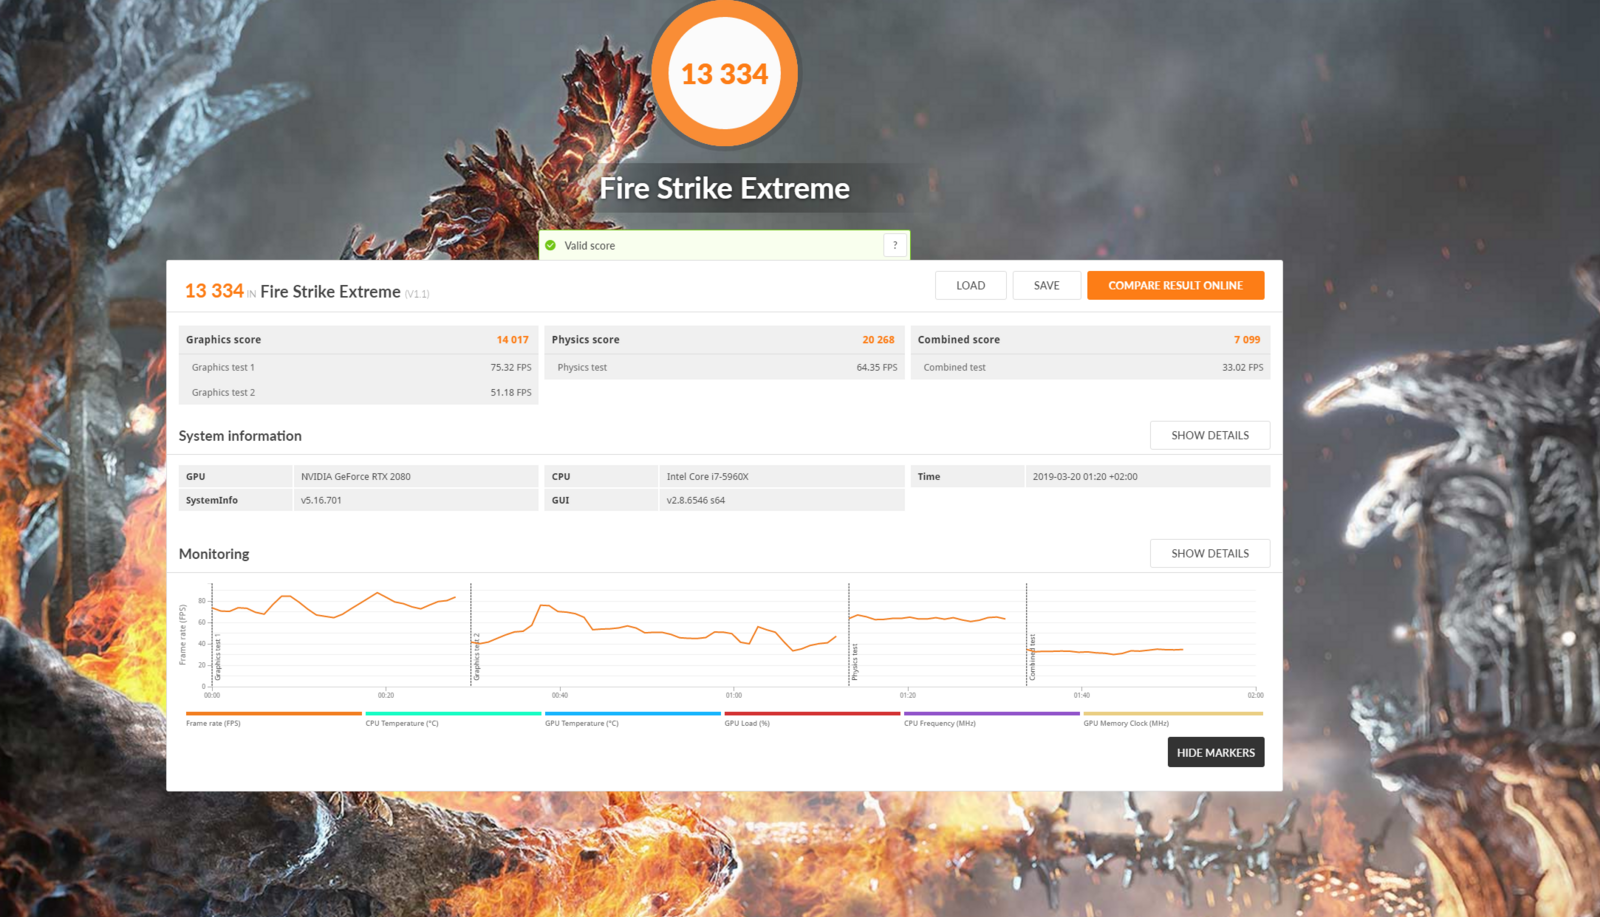Viewport: 1600px width, 917px height.
Task: Click the GUI version v2.8.6546 s64
Action: point(696,500)
